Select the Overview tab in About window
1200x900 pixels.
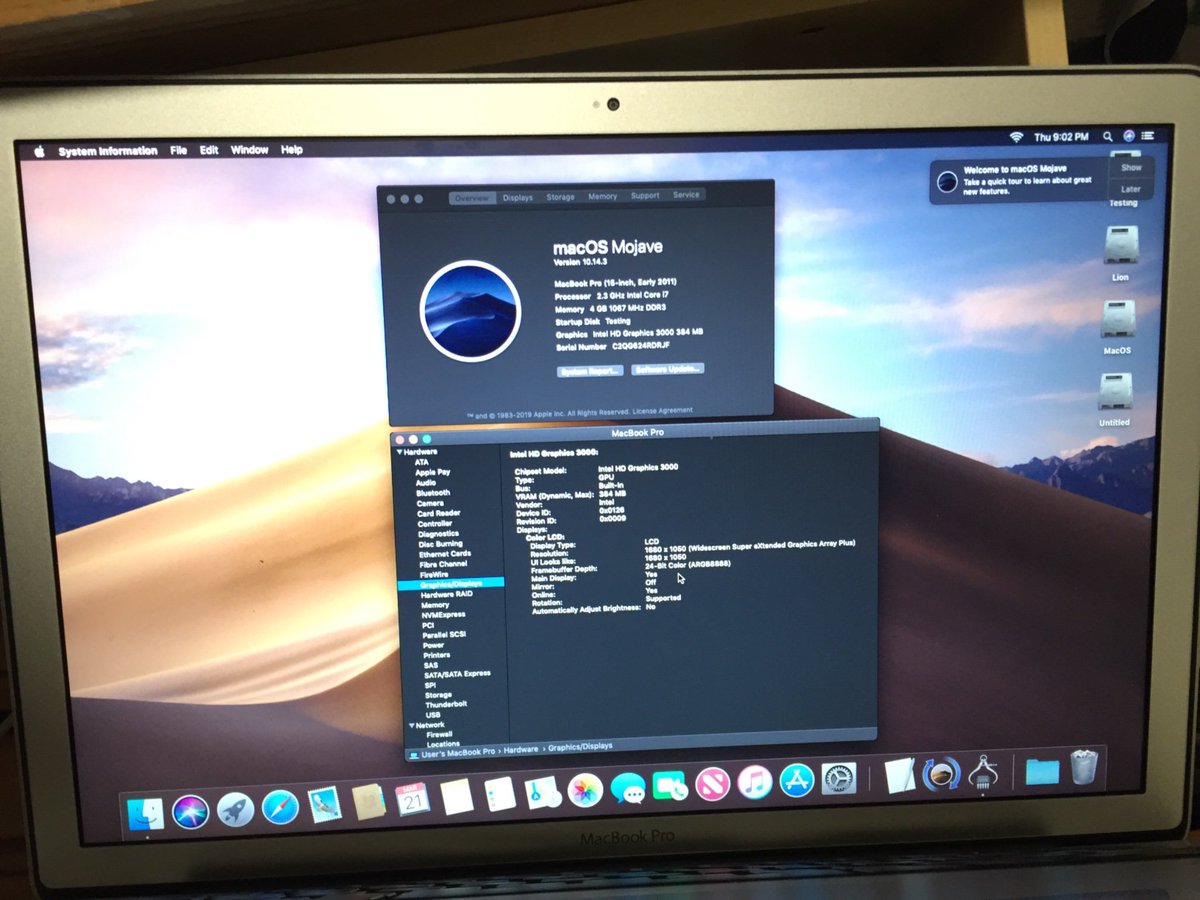(x=472, y=198)
